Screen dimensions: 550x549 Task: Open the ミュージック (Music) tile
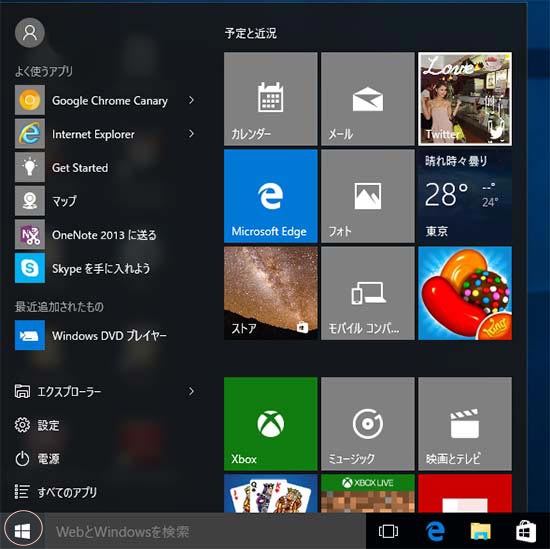368,424
